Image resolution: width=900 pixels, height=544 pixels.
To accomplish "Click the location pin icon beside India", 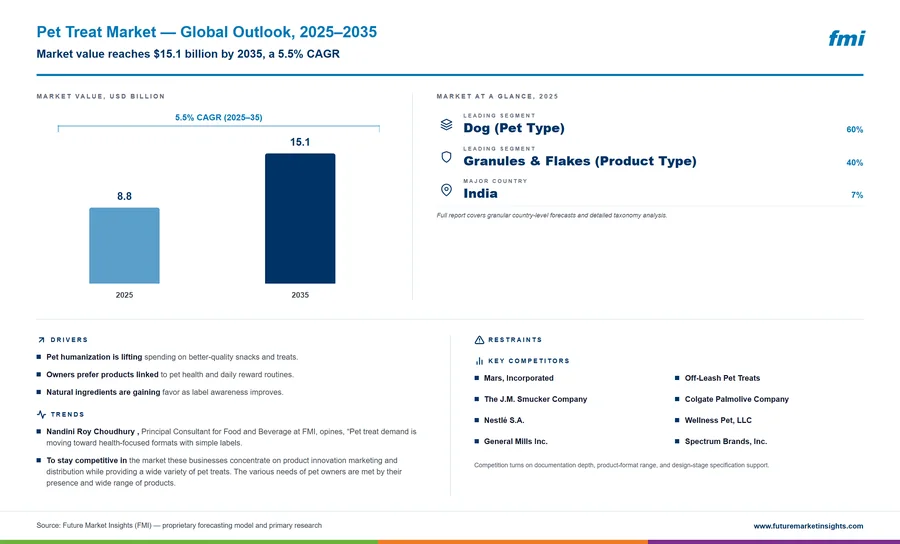I will coord(446,190).
